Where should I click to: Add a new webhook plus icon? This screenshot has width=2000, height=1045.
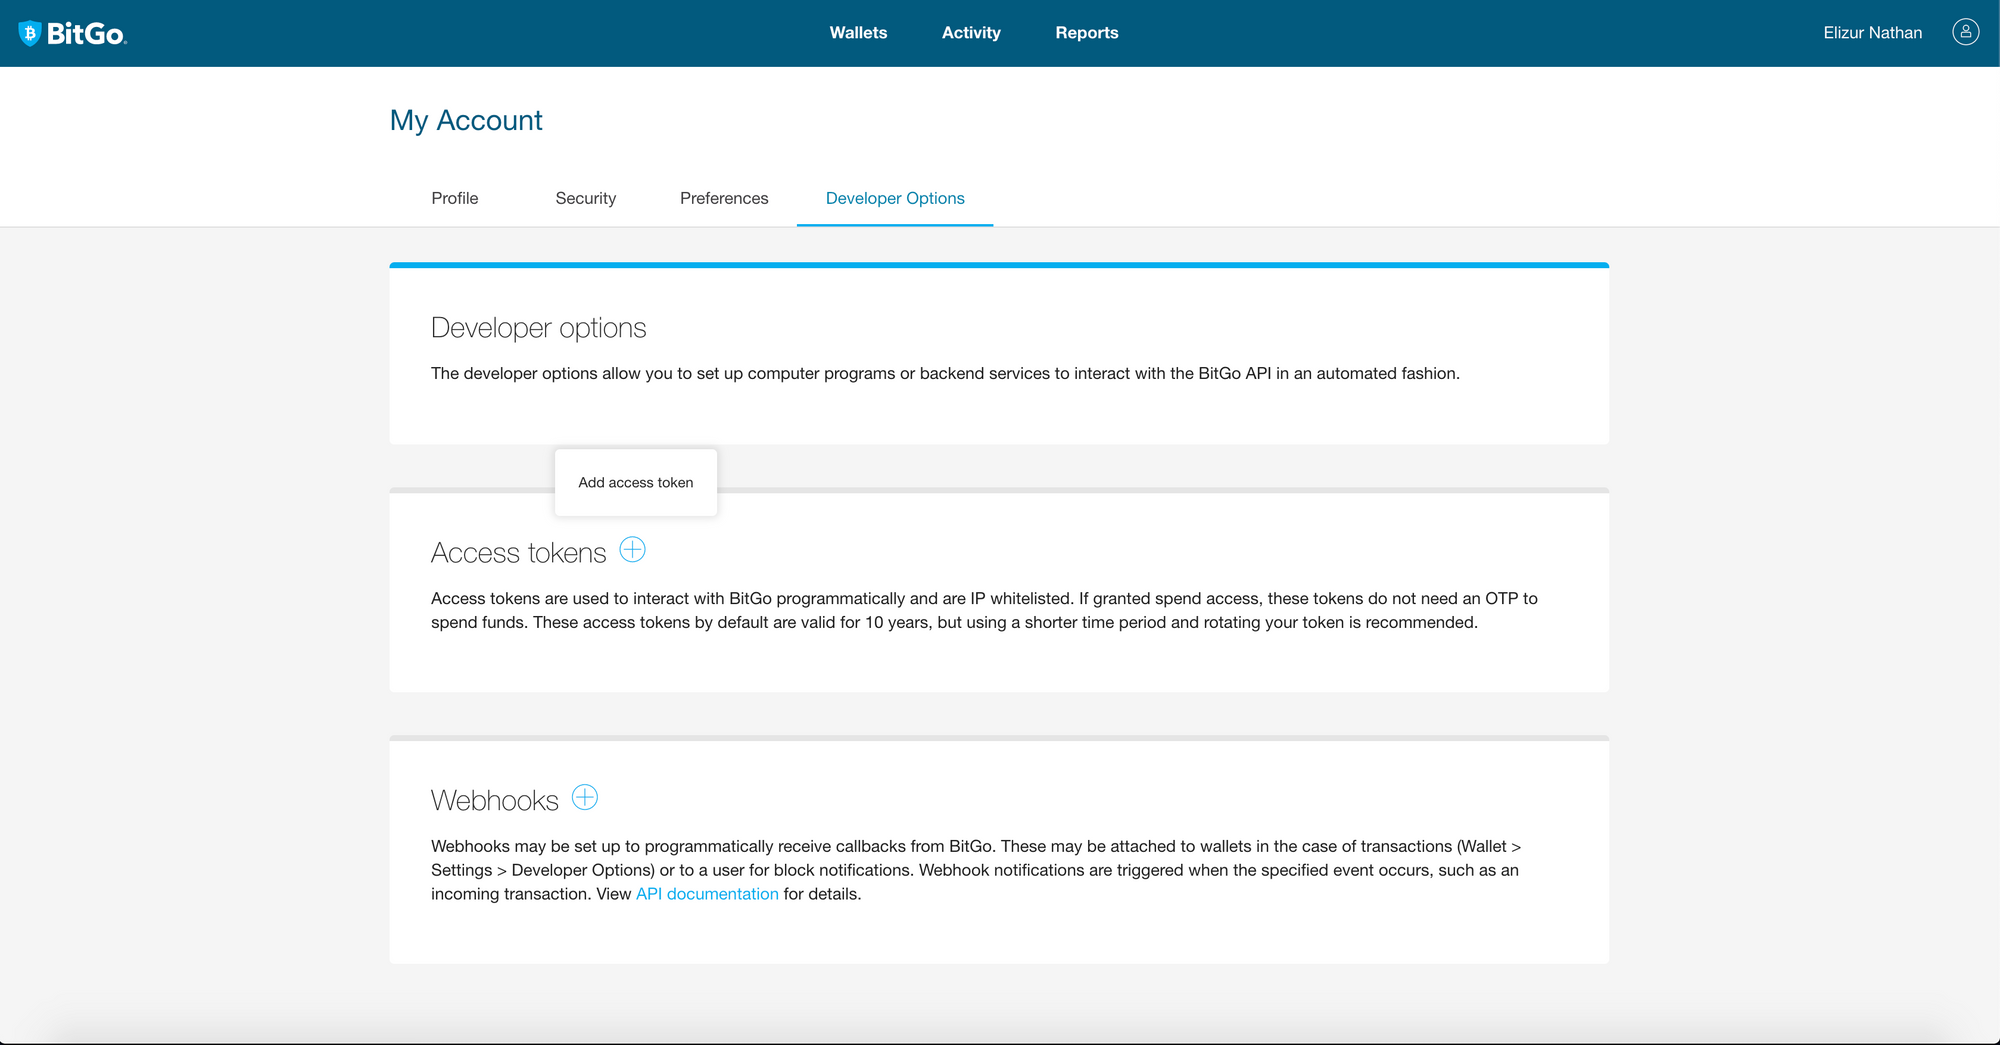(585, 797)
